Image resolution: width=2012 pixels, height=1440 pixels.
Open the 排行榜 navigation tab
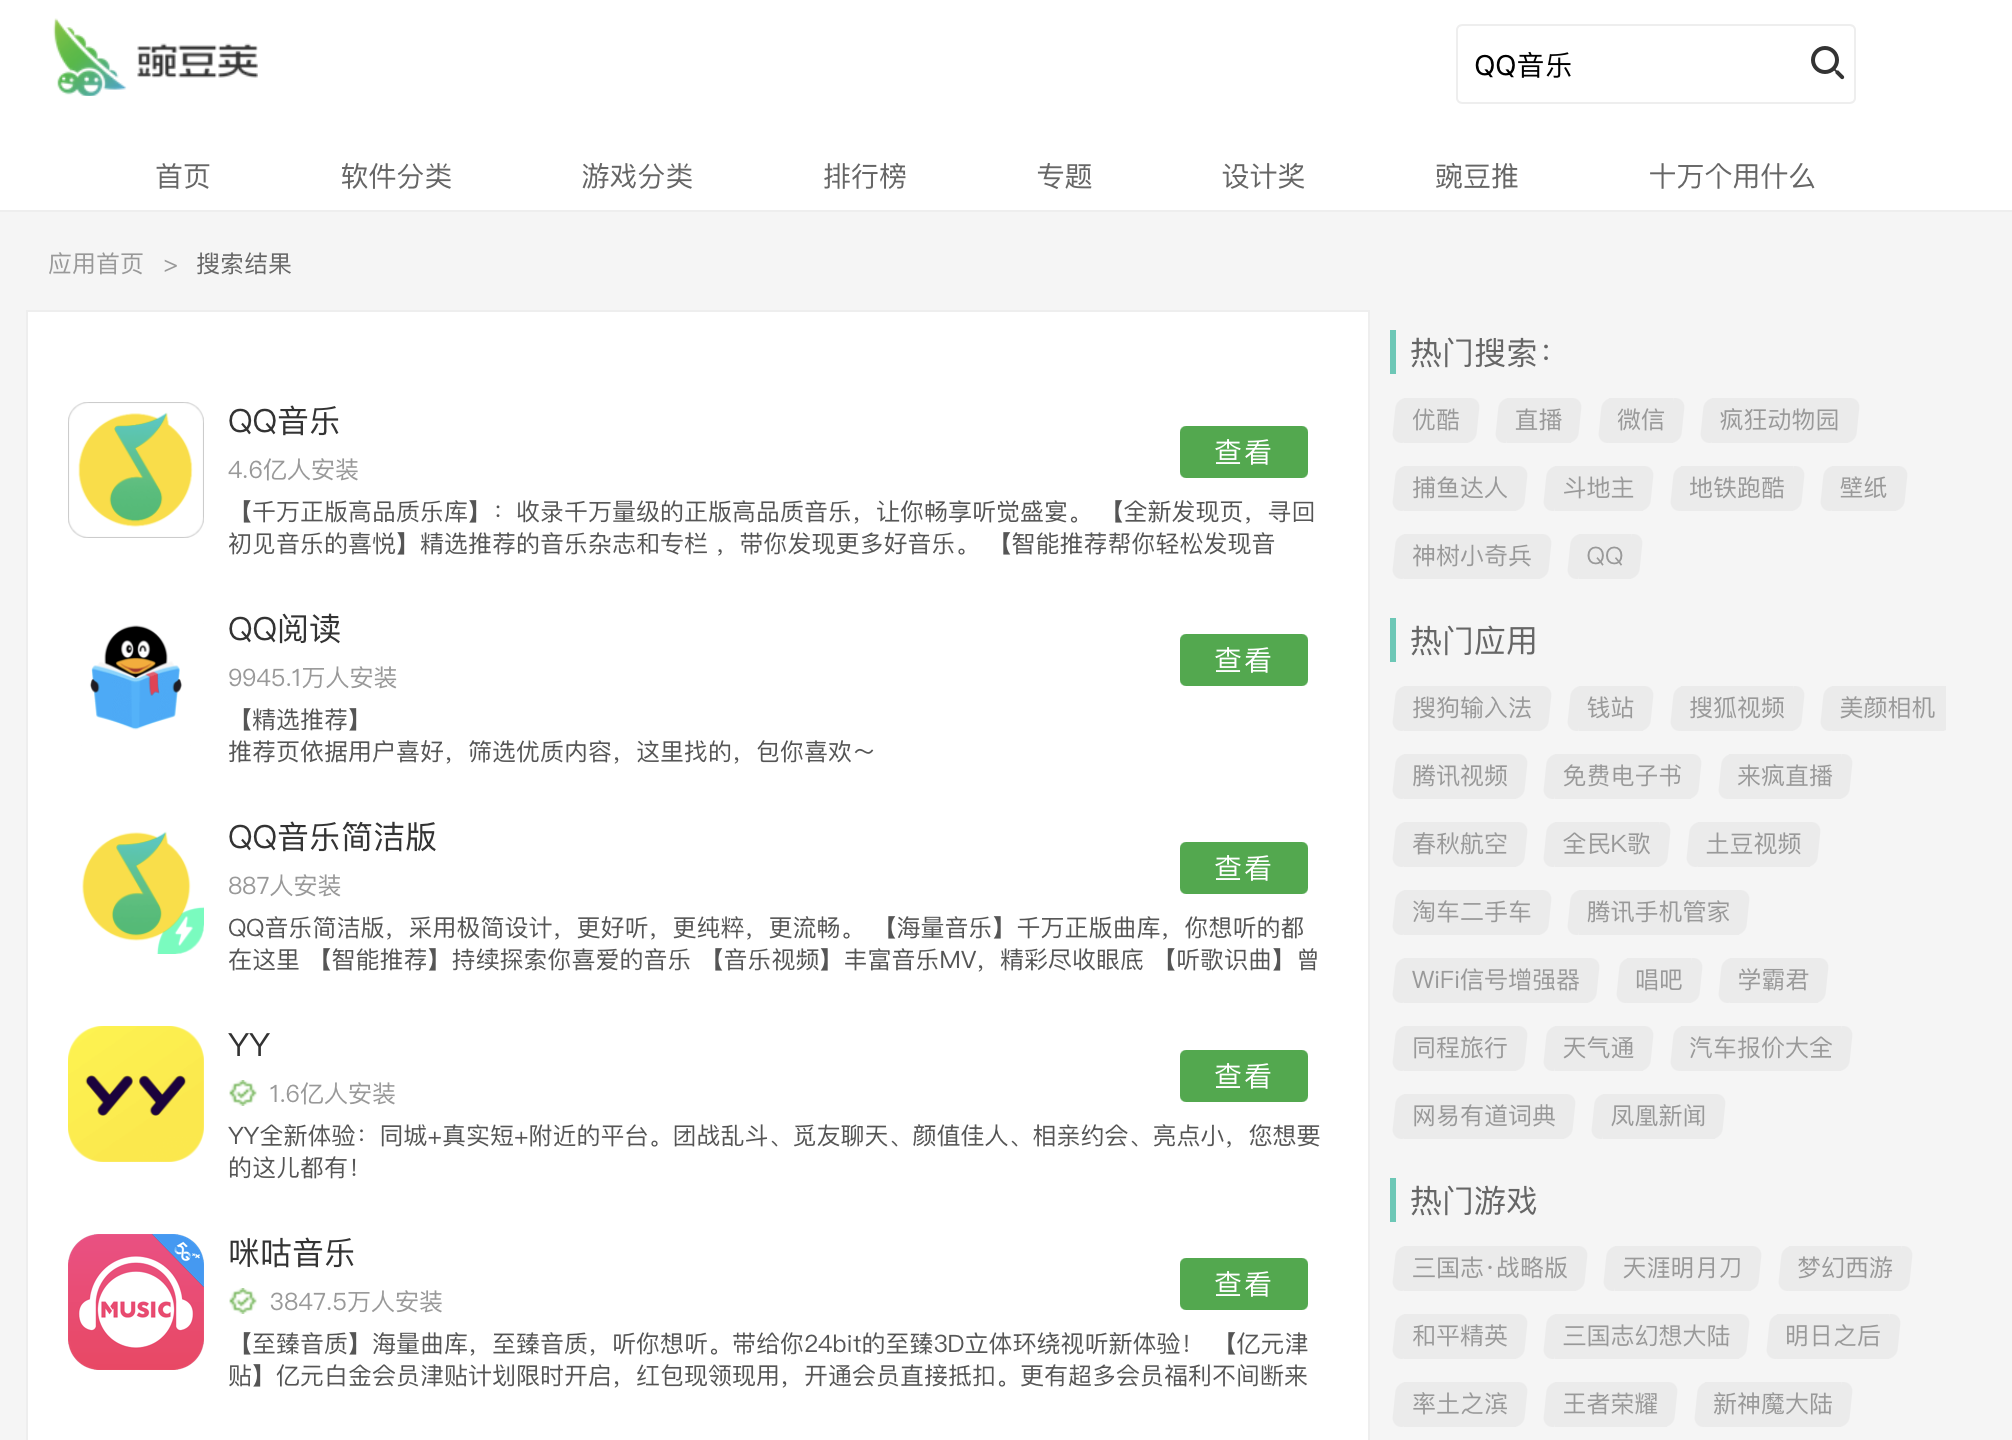(864, 177)
